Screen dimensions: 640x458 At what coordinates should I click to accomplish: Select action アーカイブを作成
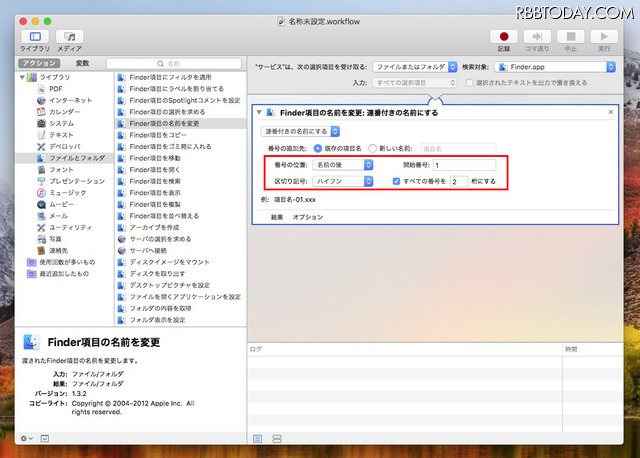pos(154,227)
